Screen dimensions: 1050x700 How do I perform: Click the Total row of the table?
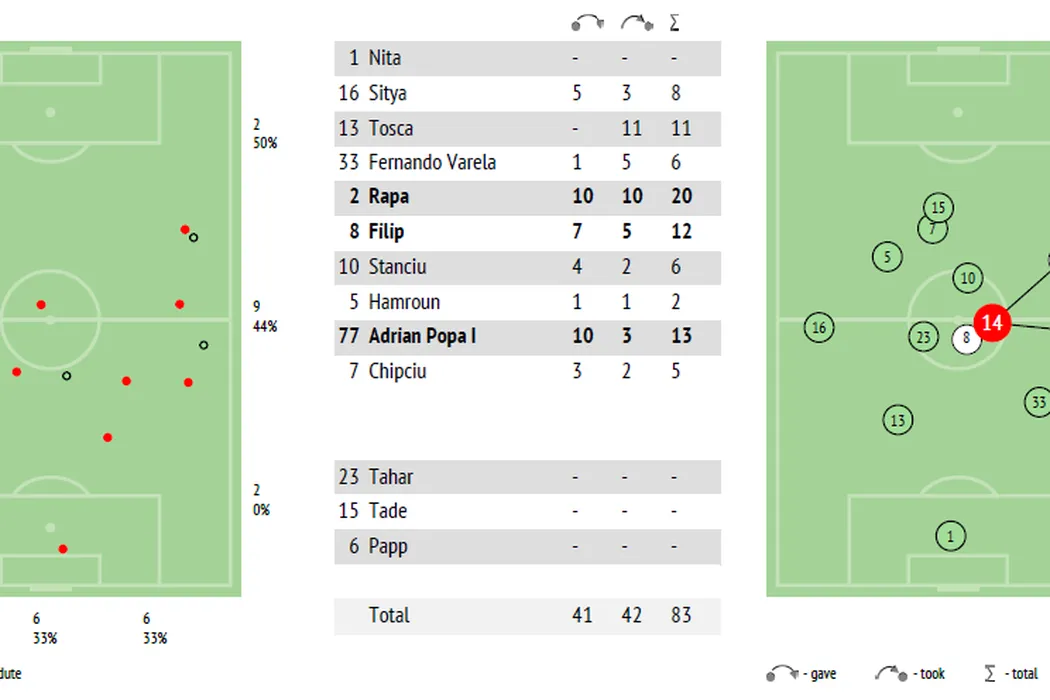[x=527, y=615]
